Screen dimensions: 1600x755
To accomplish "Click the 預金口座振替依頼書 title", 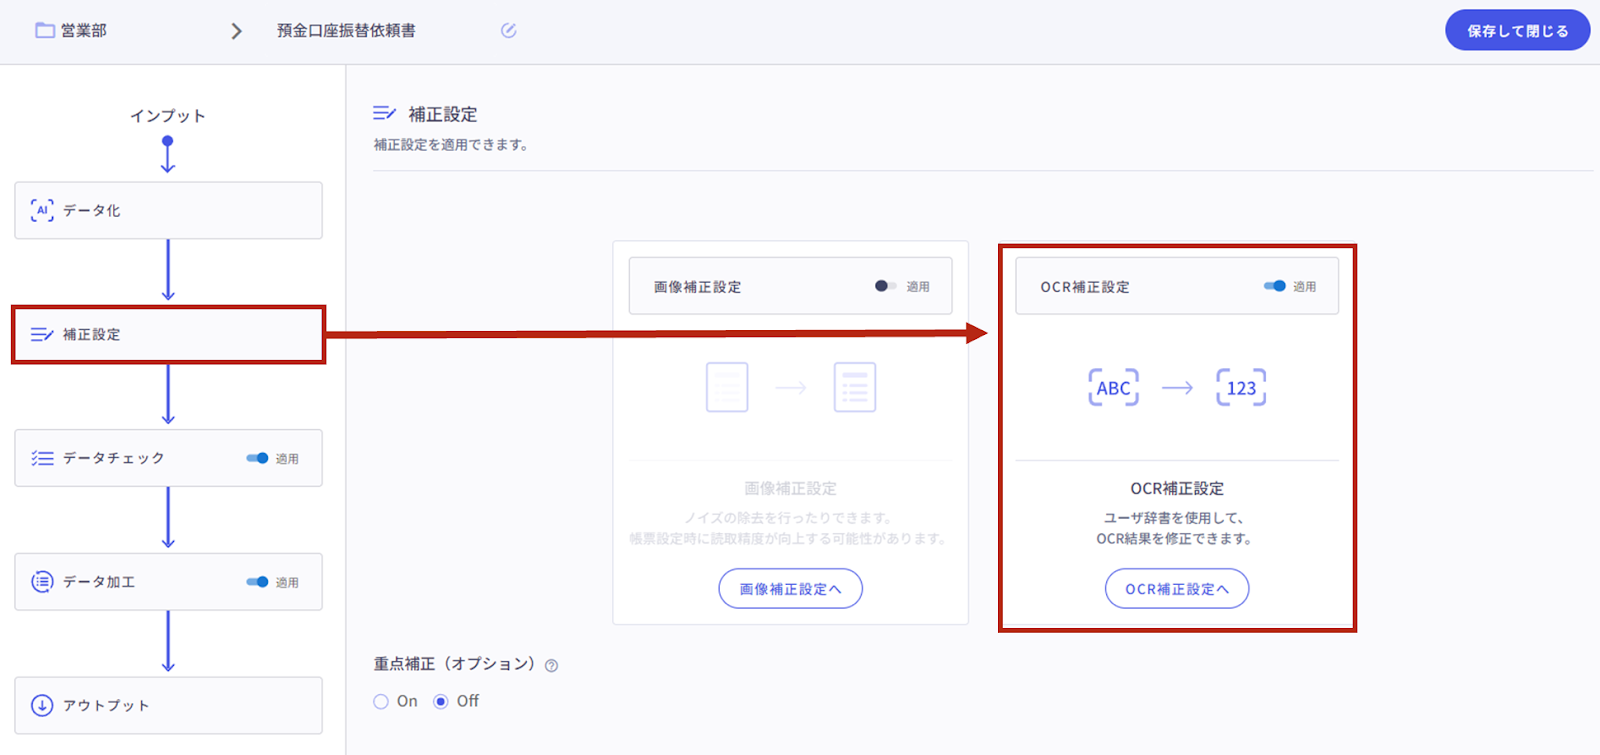I will point(346,31).
